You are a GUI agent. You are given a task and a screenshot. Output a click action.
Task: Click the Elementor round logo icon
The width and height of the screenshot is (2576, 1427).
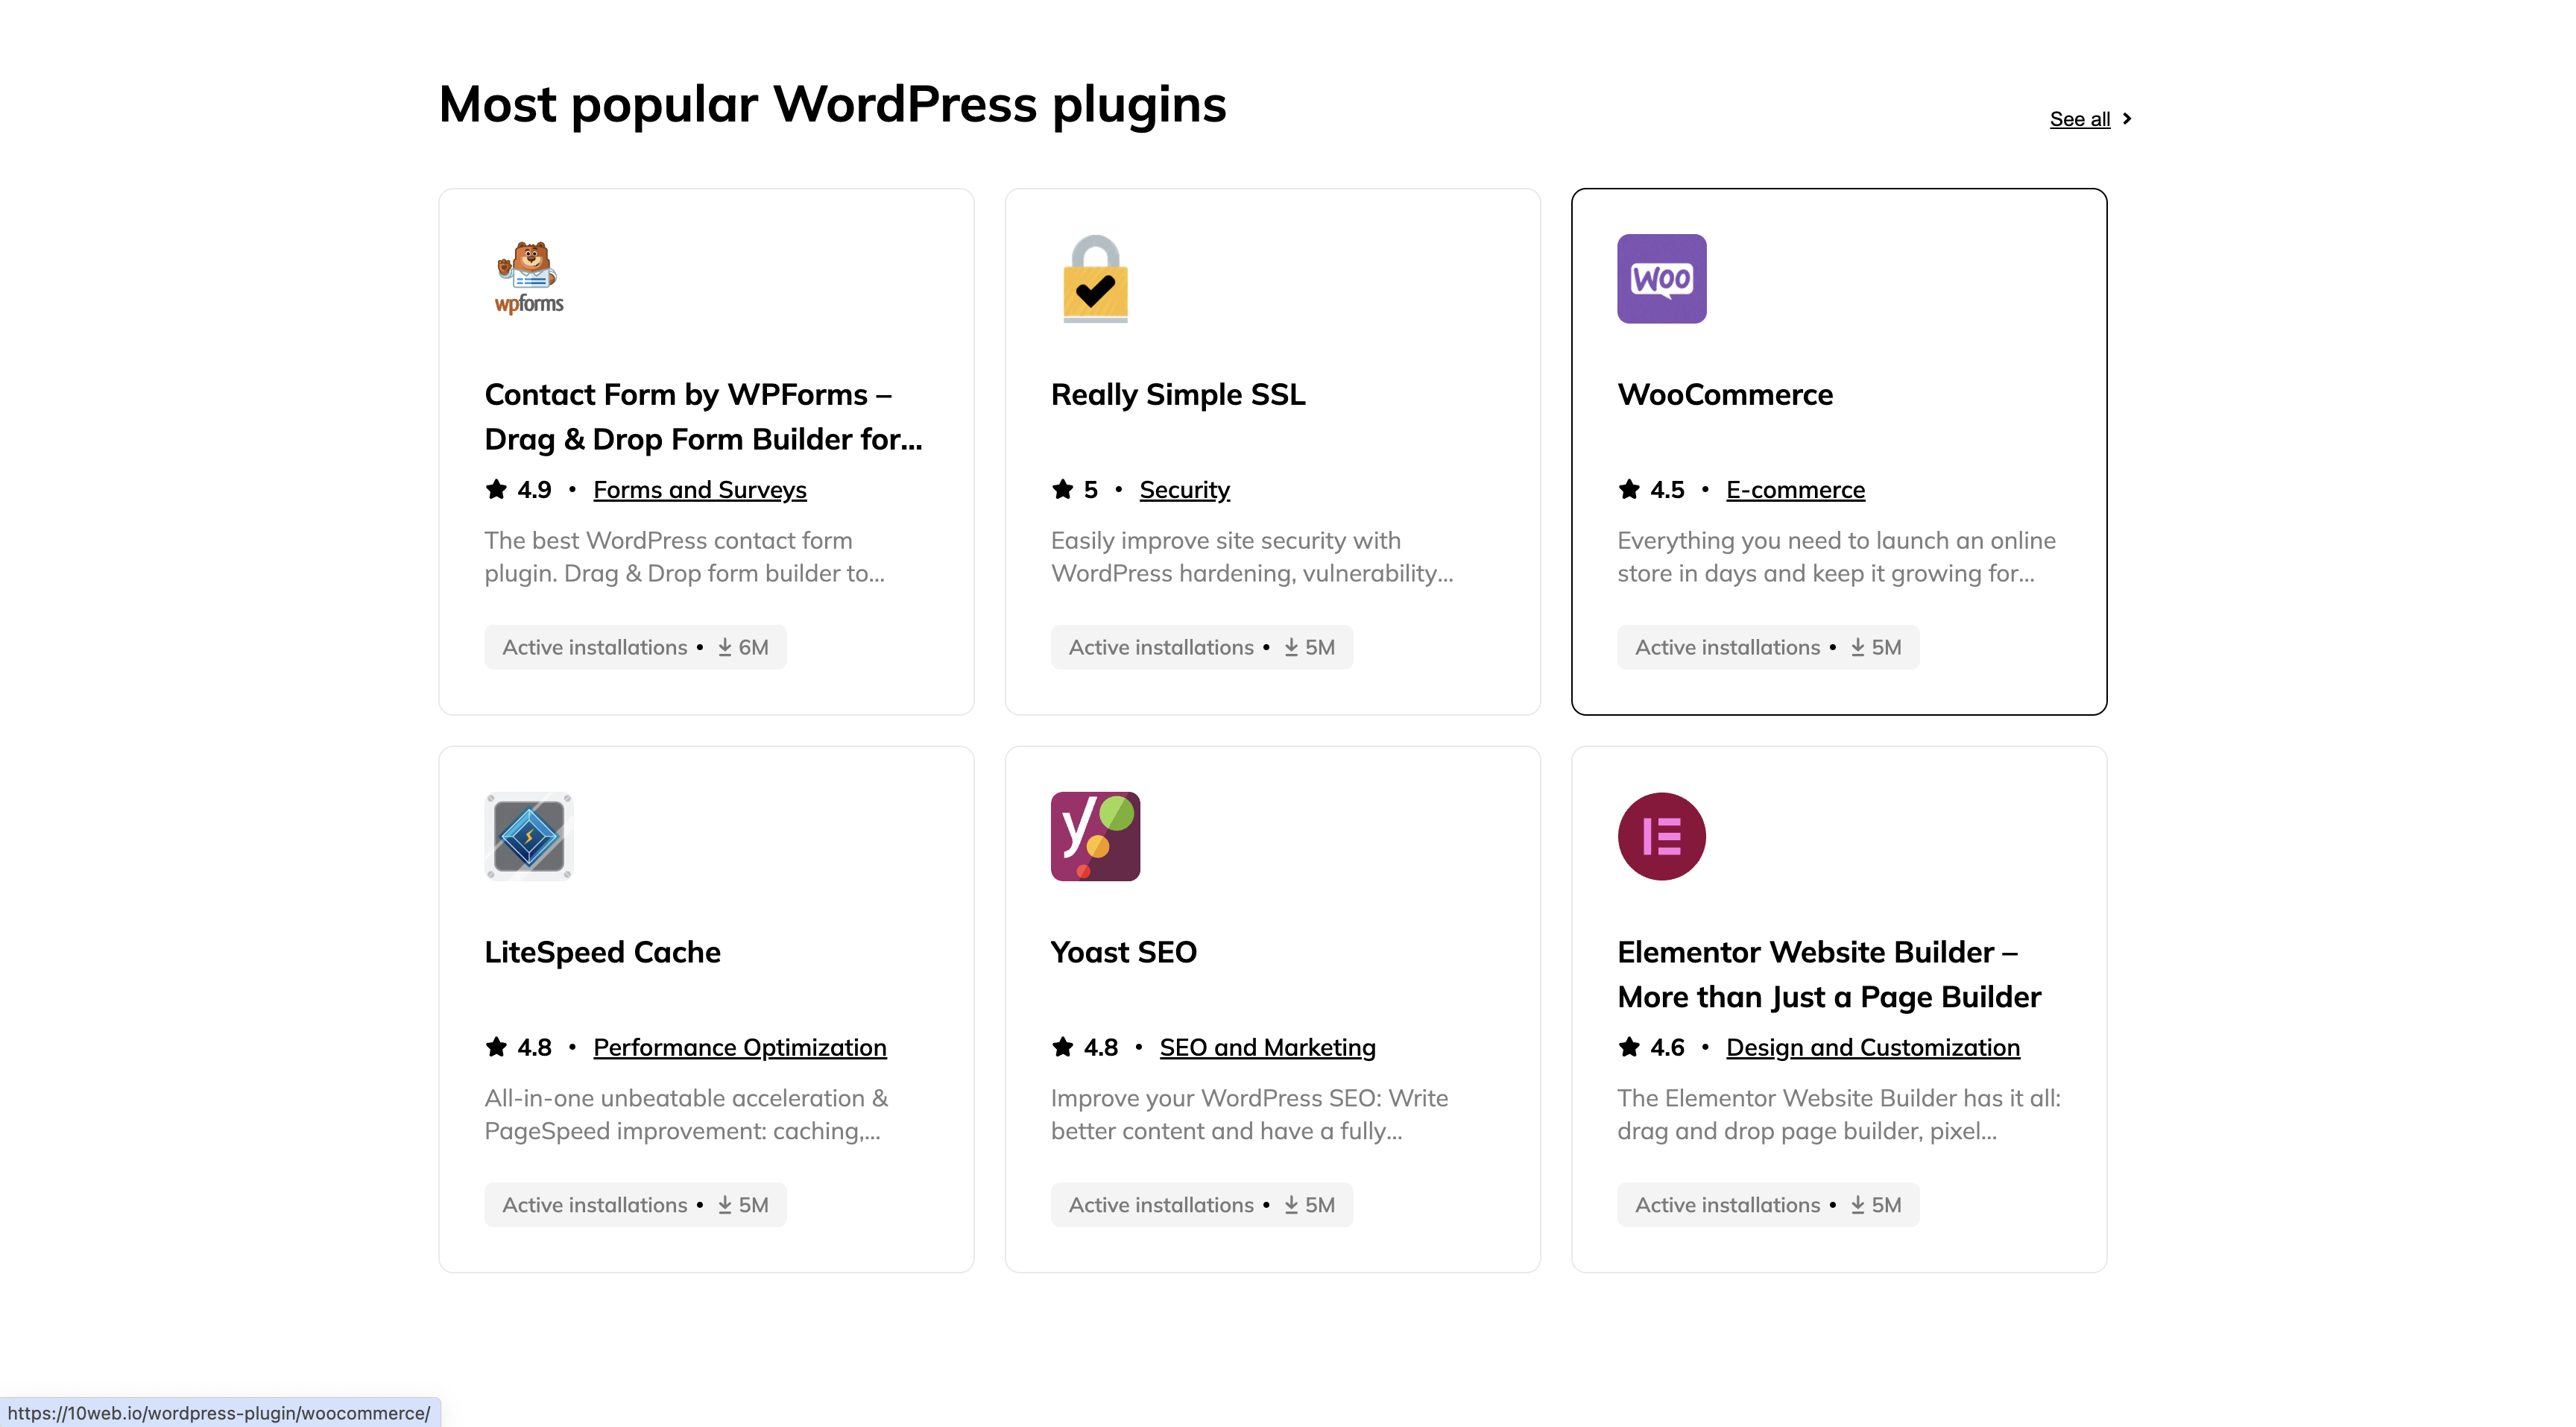tap(1661, 836)
